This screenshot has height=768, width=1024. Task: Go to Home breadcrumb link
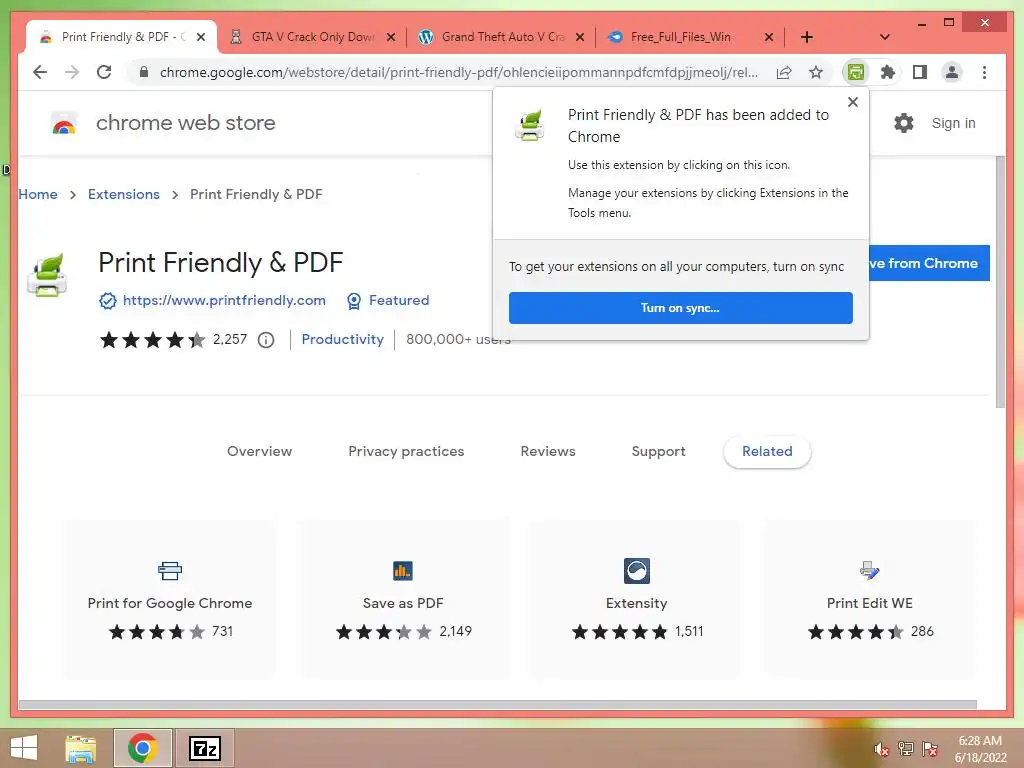(x=38, y=194)
